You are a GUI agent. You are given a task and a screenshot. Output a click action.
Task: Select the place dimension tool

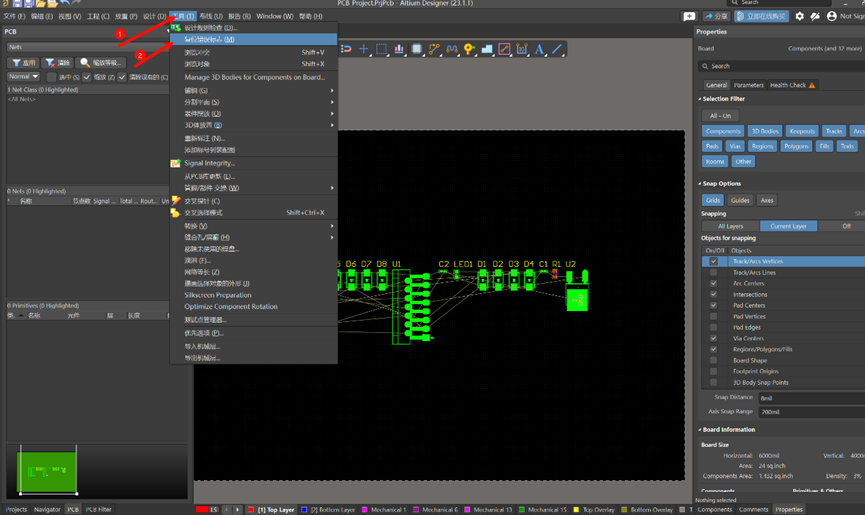point(522,49)
